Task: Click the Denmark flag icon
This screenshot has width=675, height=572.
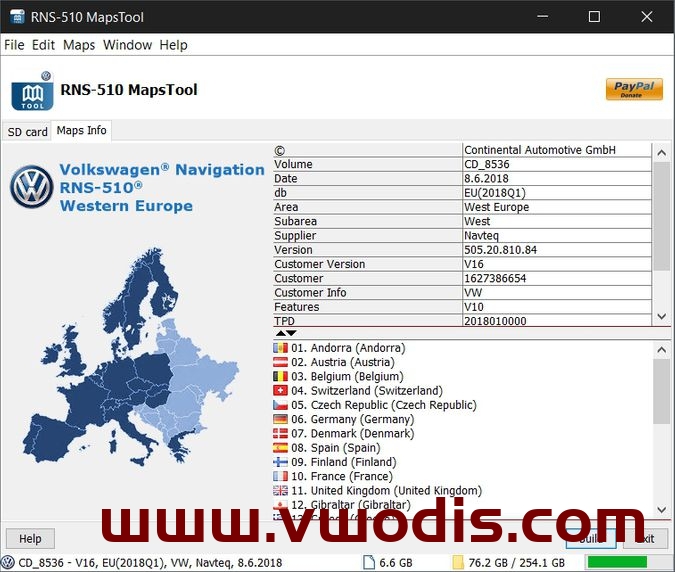Action: pyautogui.click(x=280, y=433)
